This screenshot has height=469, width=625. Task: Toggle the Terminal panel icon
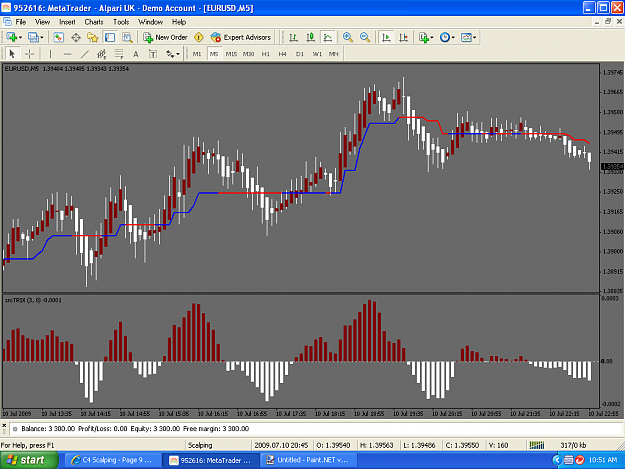110,37
